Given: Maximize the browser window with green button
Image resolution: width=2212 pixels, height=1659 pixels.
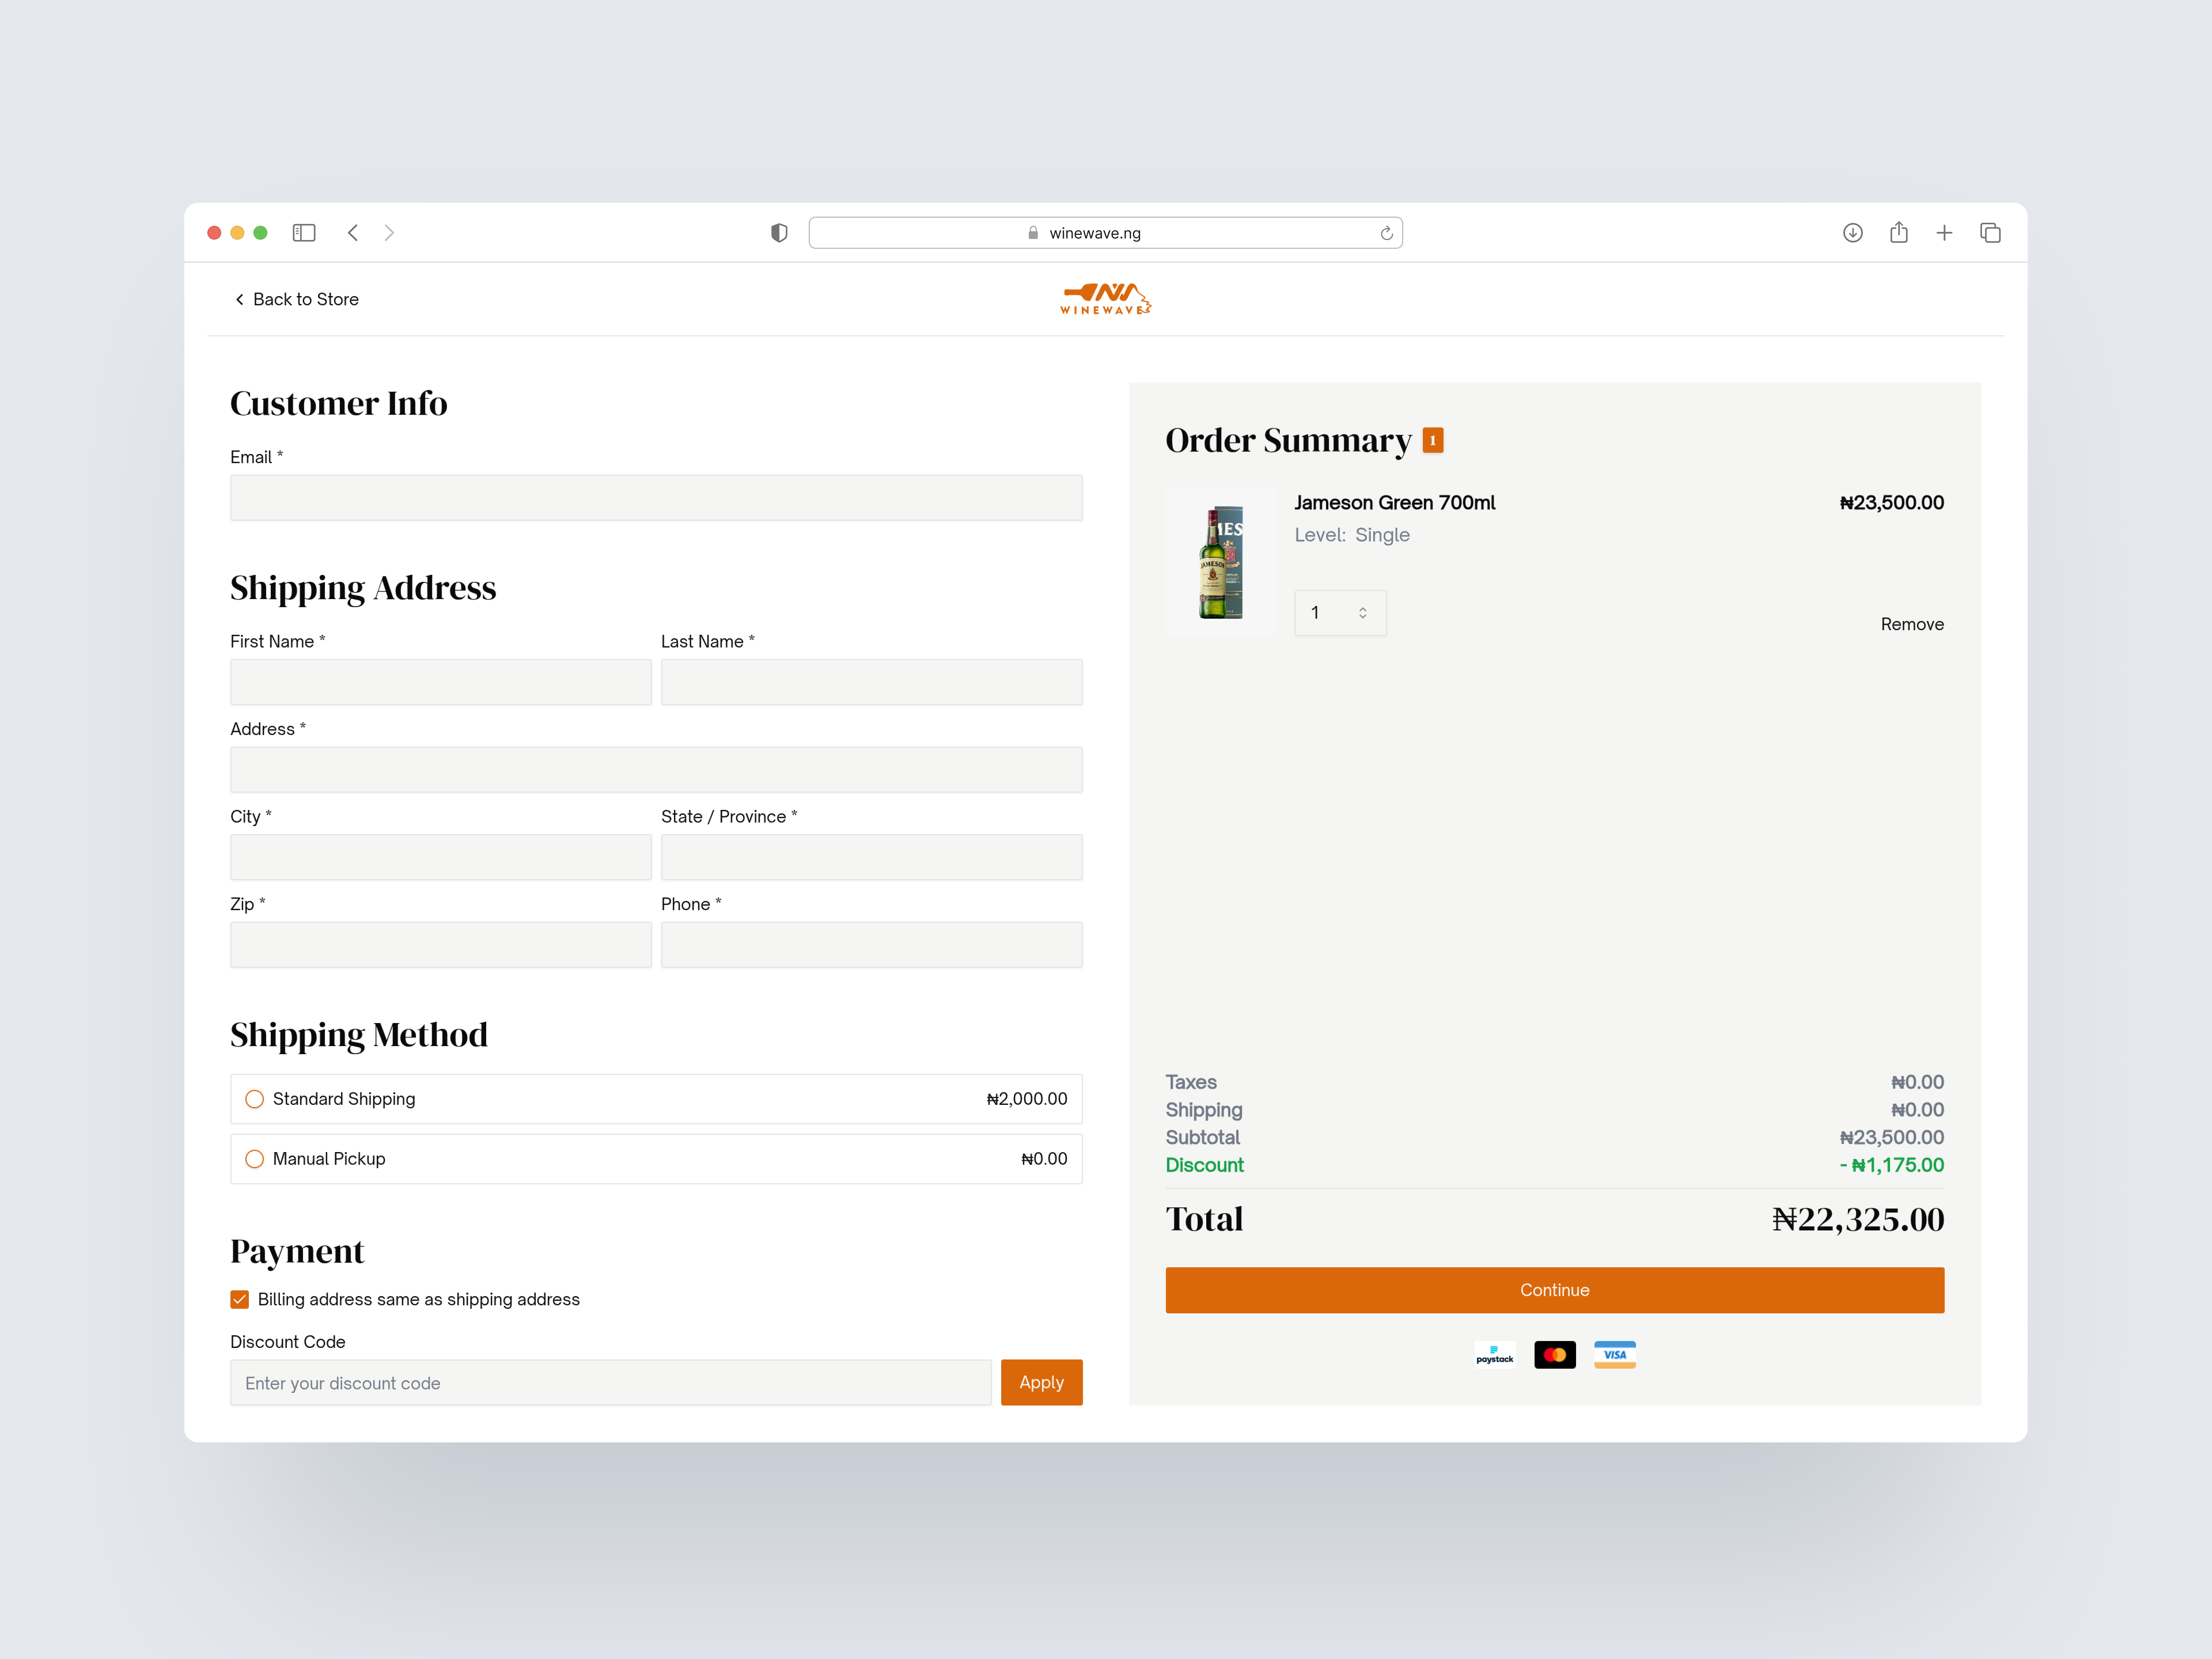Looking at the screenshot, I should 260,233.
